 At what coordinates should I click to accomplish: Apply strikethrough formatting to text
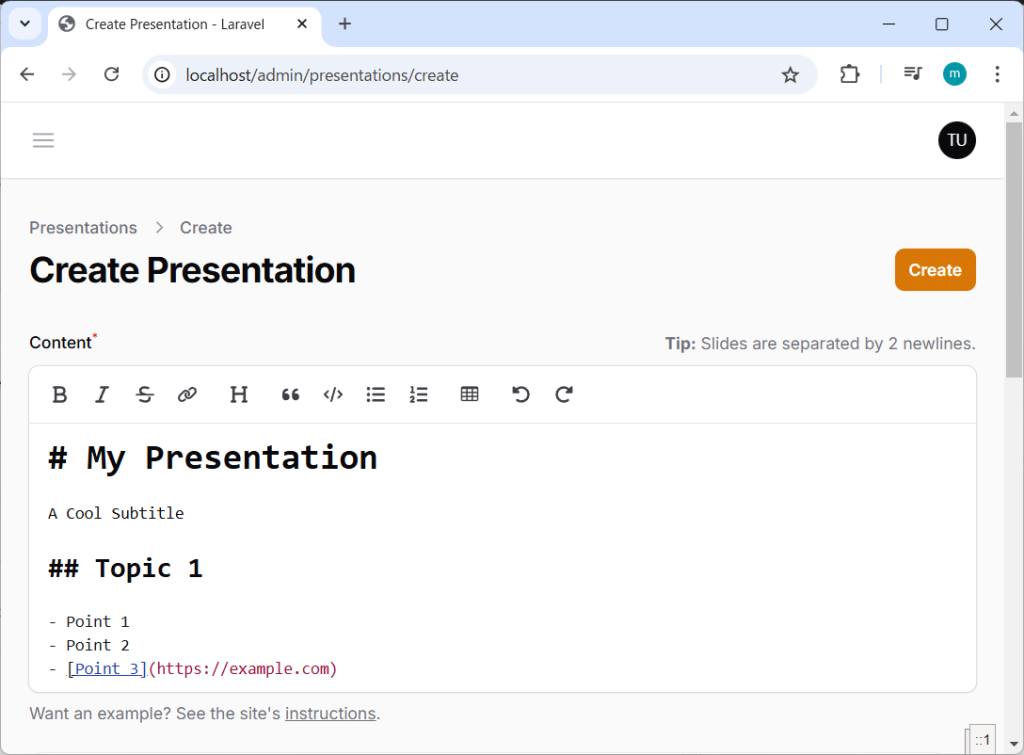[145, 395]
